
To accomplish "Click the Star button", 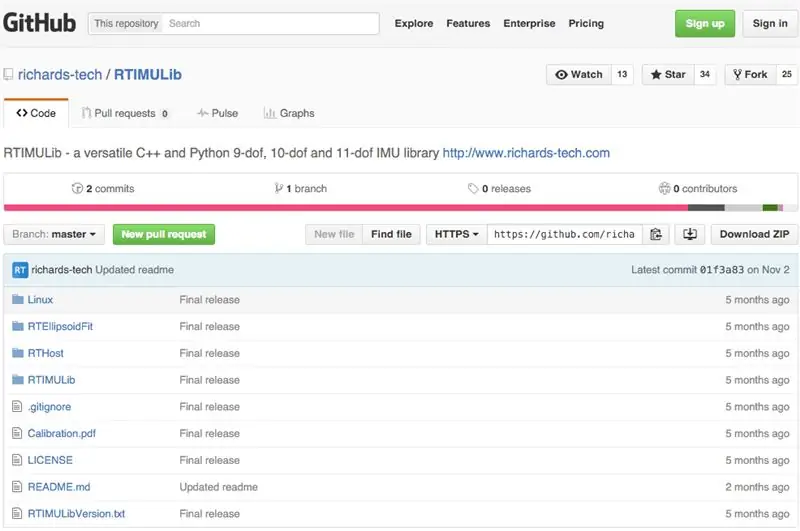I will click(668, 74).
